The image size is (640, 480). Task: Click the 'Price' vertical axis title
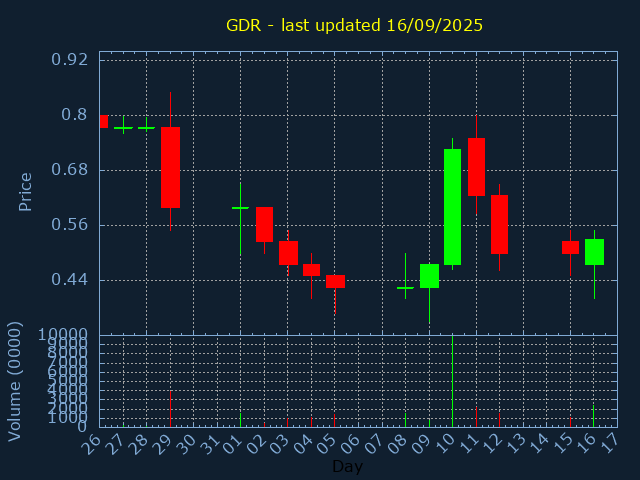coord(25,192)
